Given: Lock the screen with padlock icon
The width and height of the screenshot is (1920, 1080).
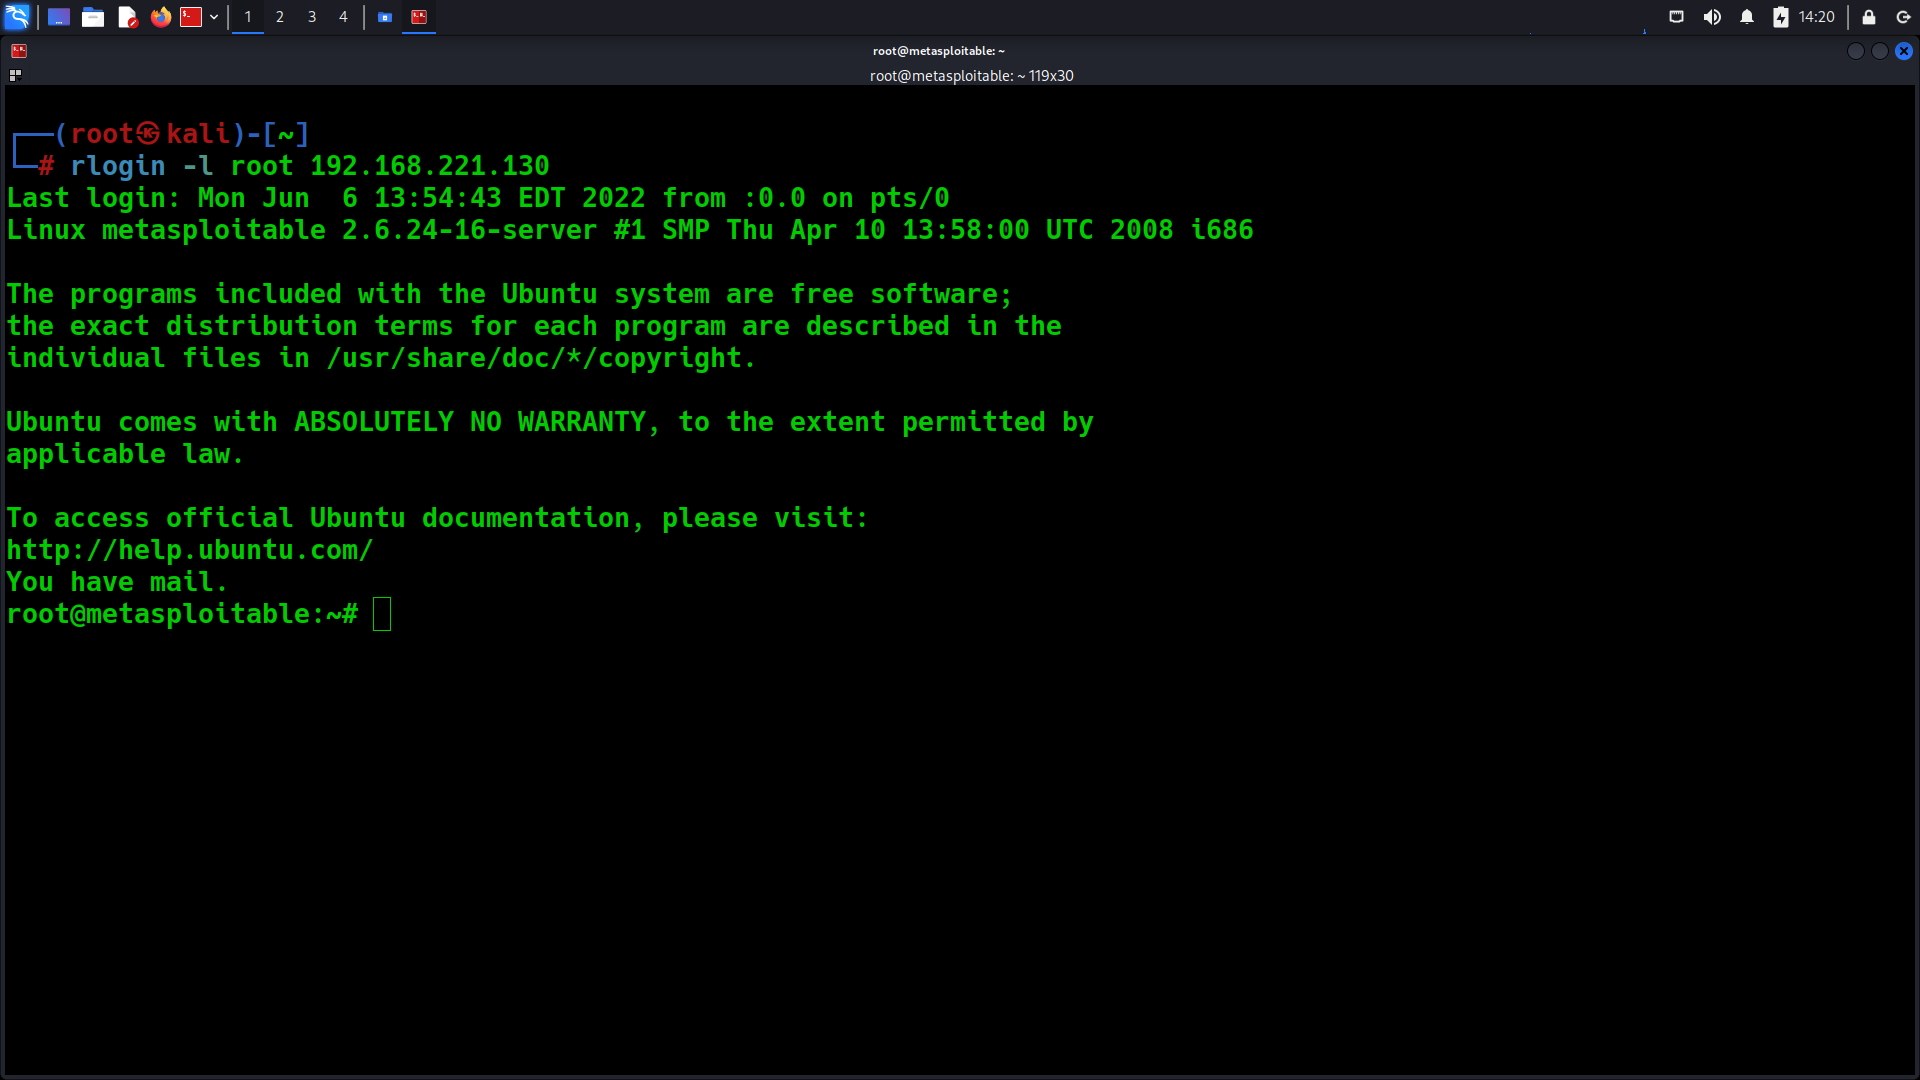Looking at the screenshot, I should tap(1868, 17).
